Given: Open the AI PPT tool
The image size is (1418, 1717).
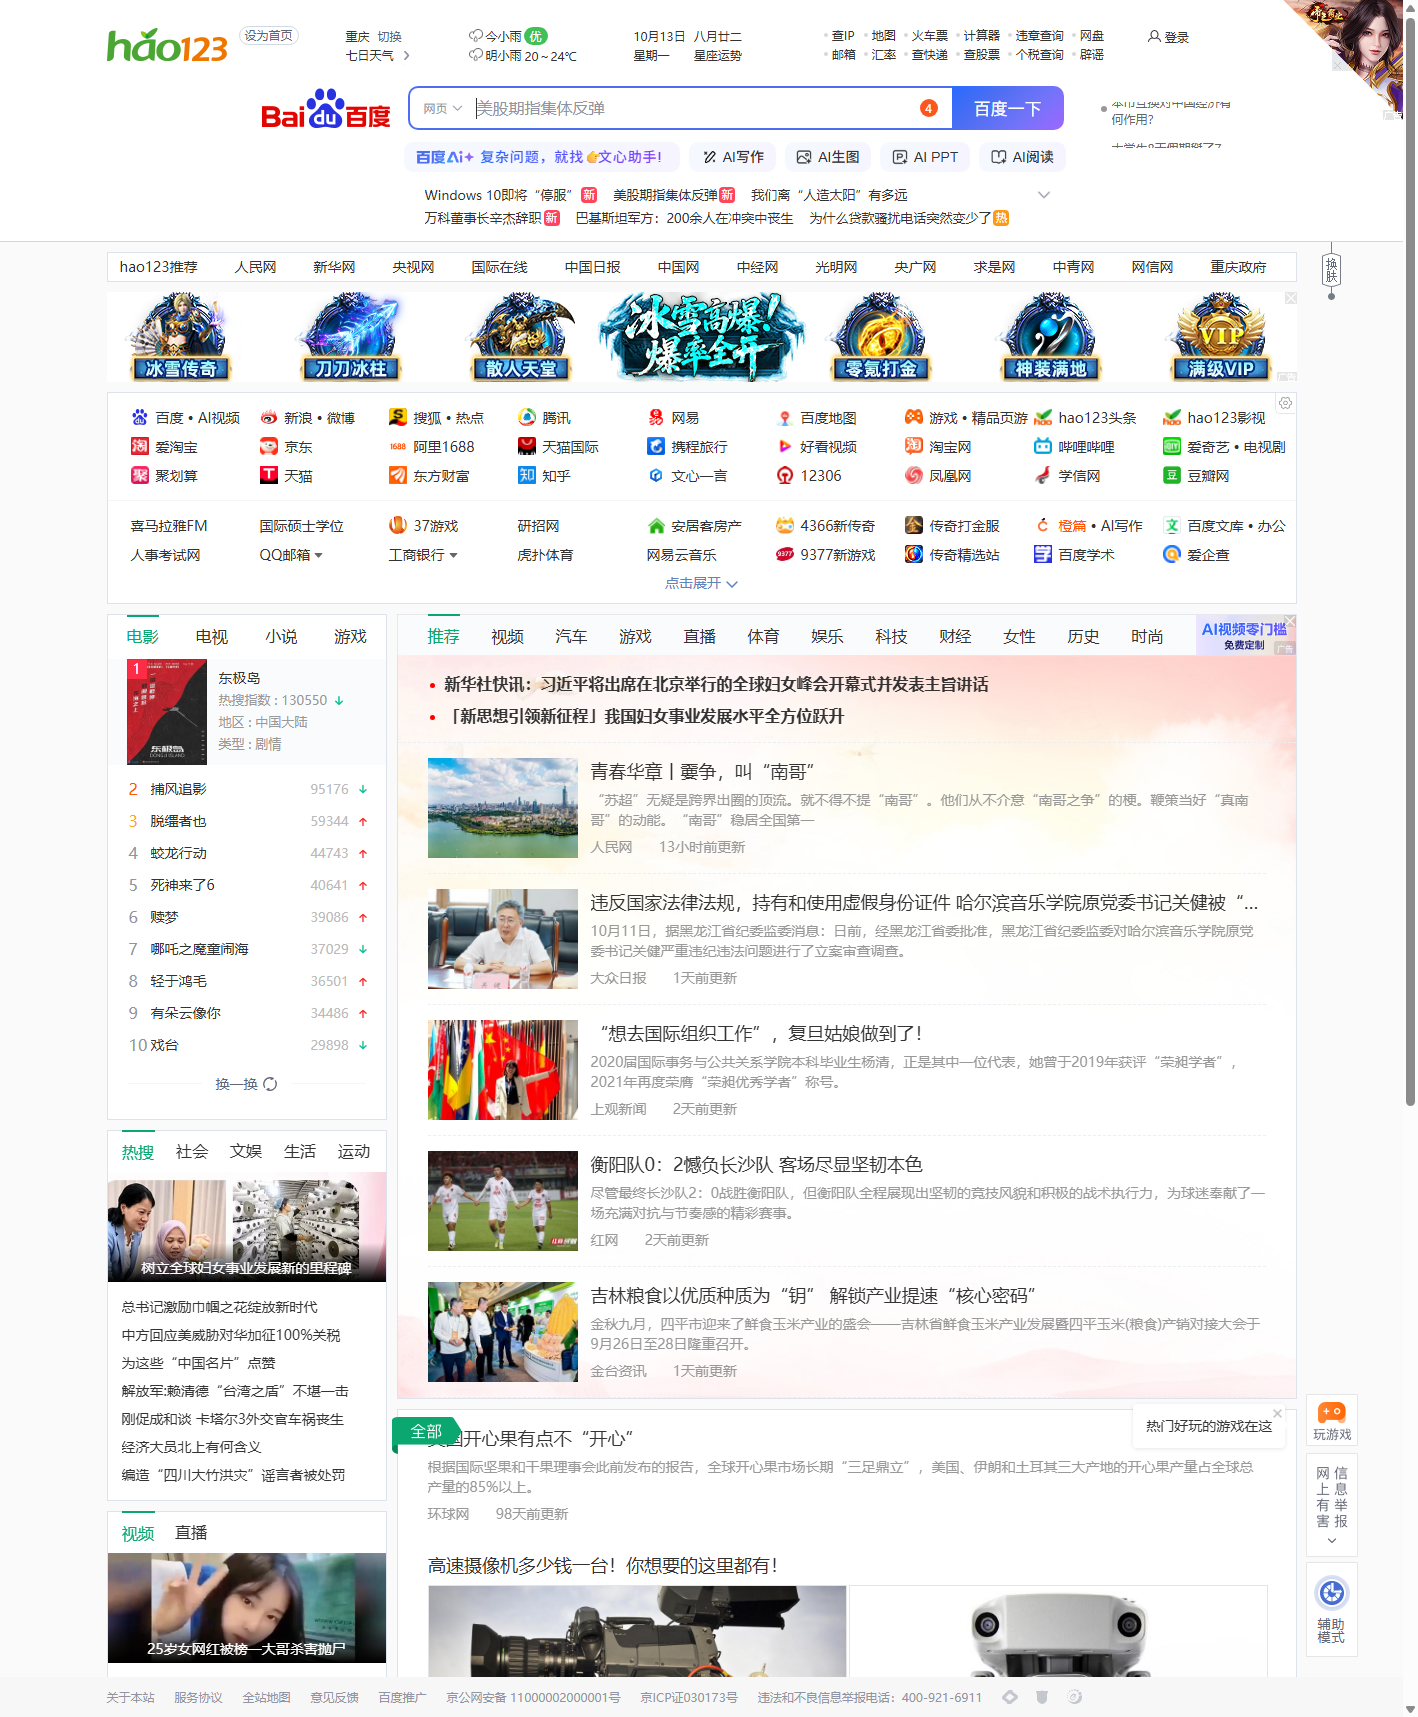Looking at the screenshot, I should pyautogui.click(x=925, y=157).
